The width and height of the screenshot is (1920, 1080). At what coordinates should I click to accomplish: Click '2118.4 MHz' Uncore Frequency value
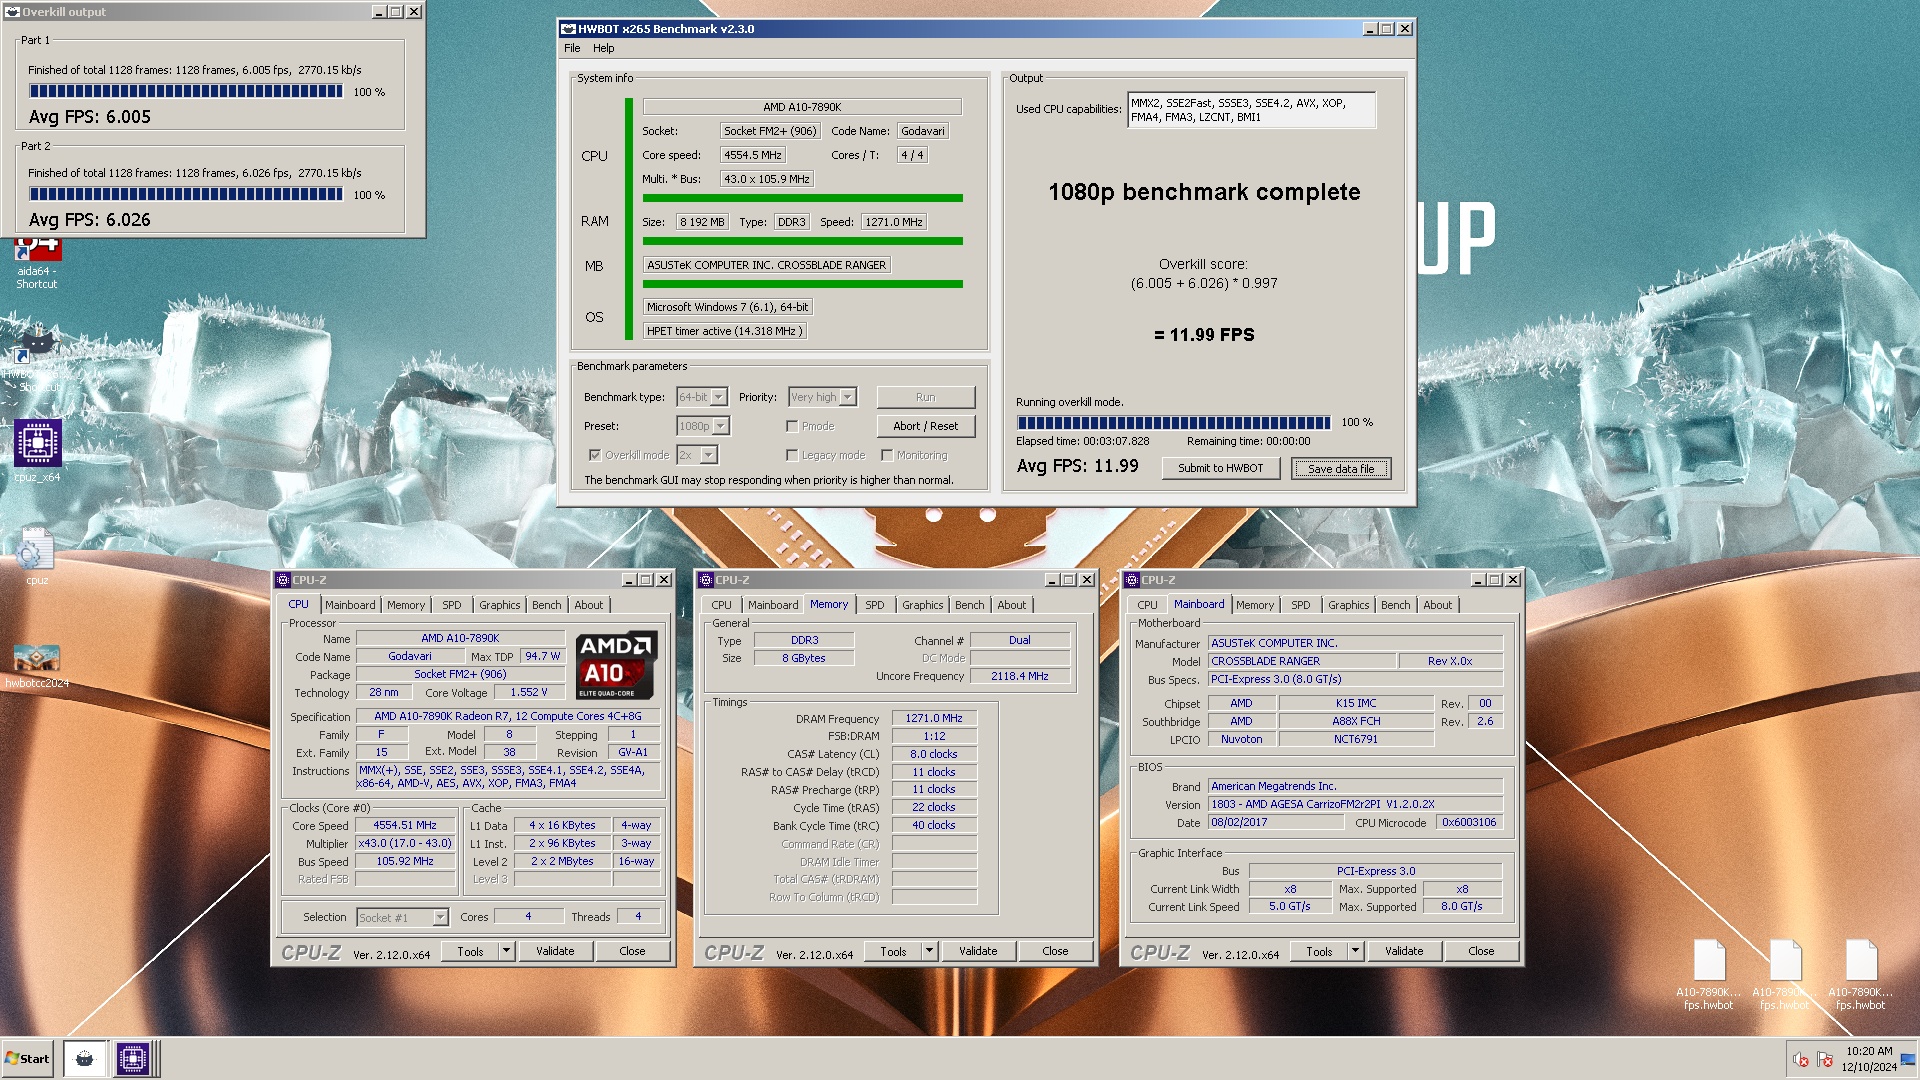(1020, 676)
